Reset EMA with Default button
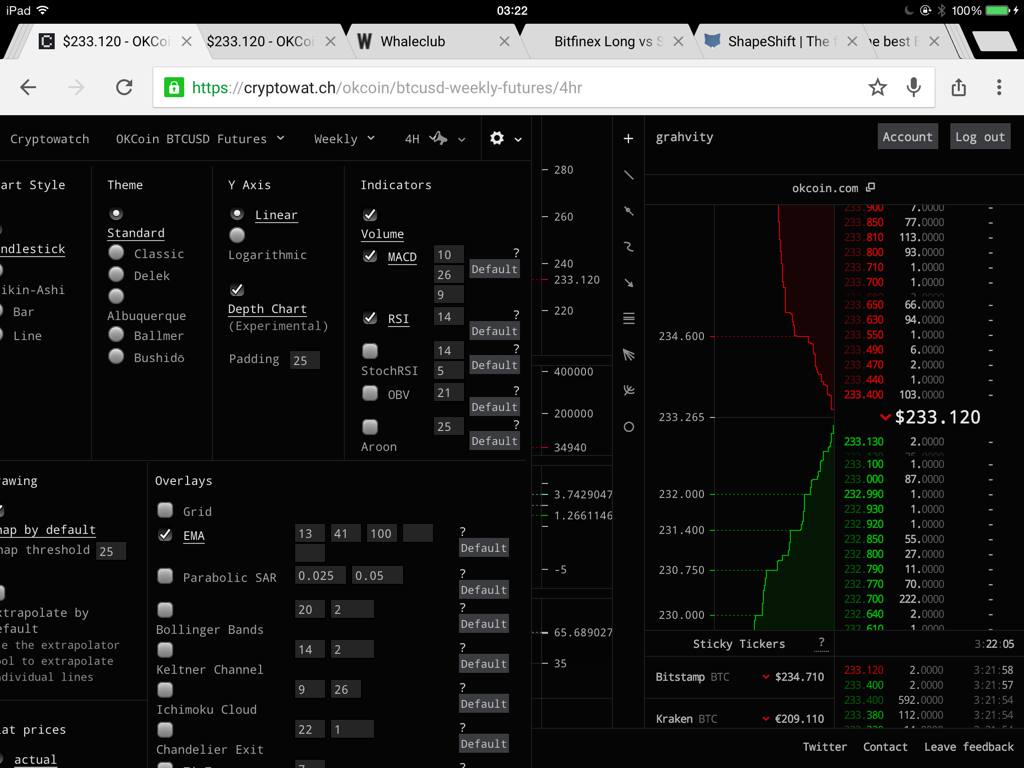Image resolution: width=1024 pixels, height=768 pixels. click(x=483, y=547)
